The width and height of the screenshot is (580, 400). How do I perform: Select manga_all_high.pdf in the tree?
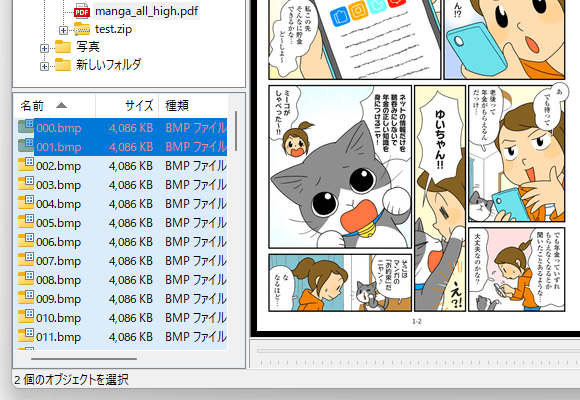[x=146, y=11]
